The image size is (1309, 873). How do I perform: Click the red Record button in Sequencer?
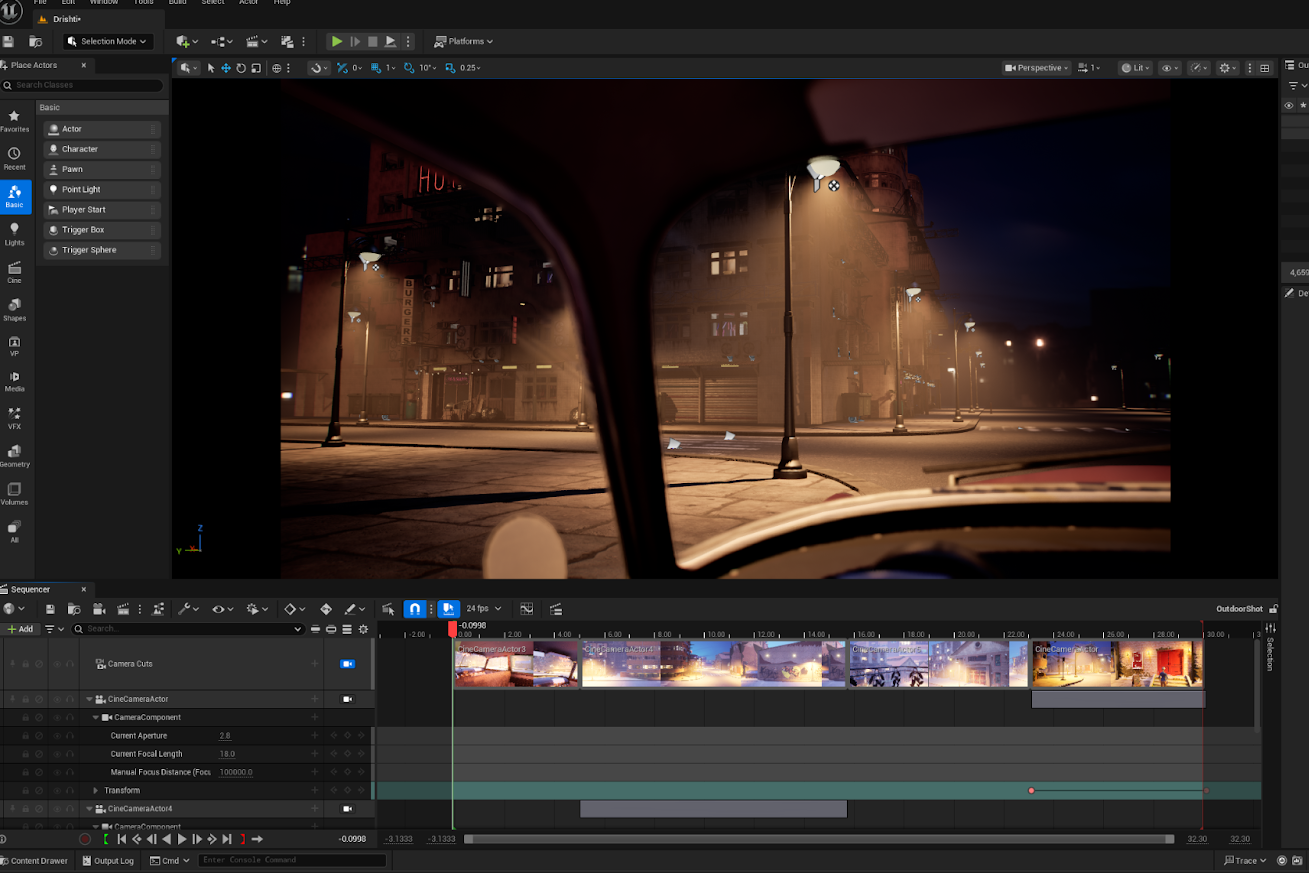(x=85, y=839)
